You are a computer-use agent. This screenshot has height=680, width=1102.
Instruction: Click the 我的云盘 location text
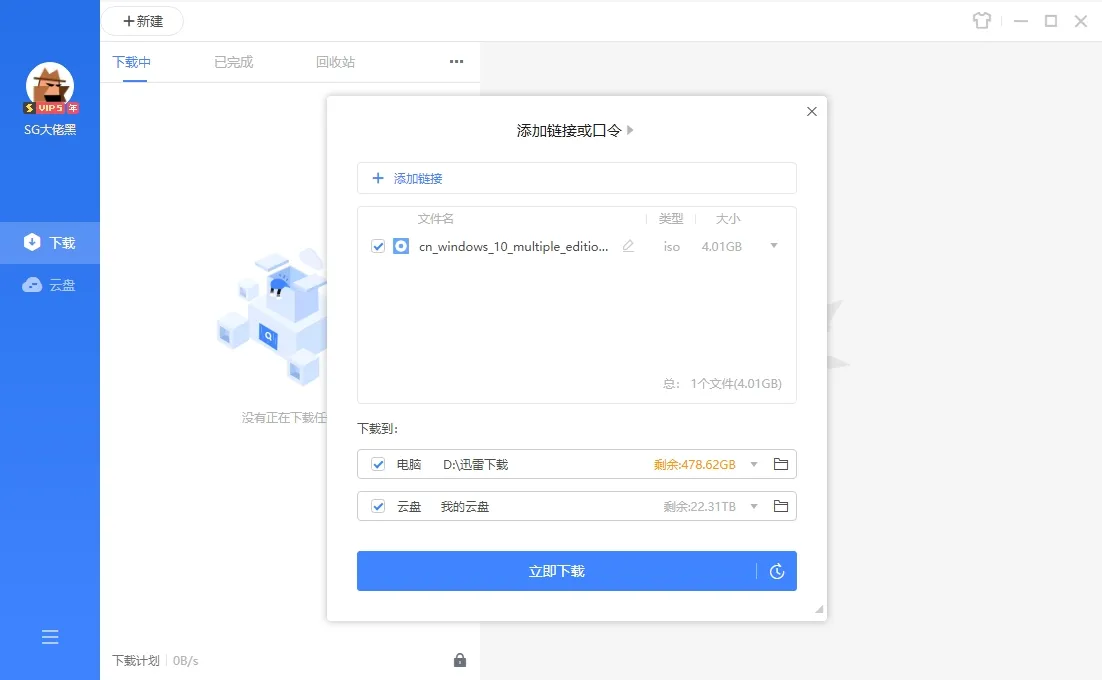pos(465,506)
